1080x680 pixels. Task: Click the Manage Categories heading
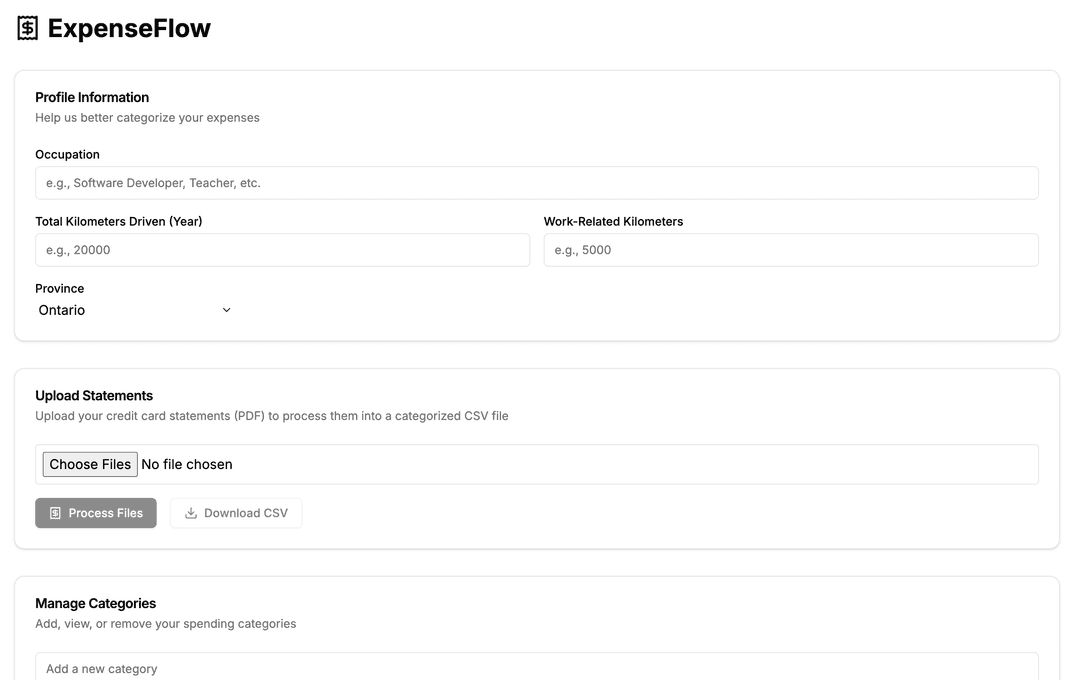click(x=96, y=604)
